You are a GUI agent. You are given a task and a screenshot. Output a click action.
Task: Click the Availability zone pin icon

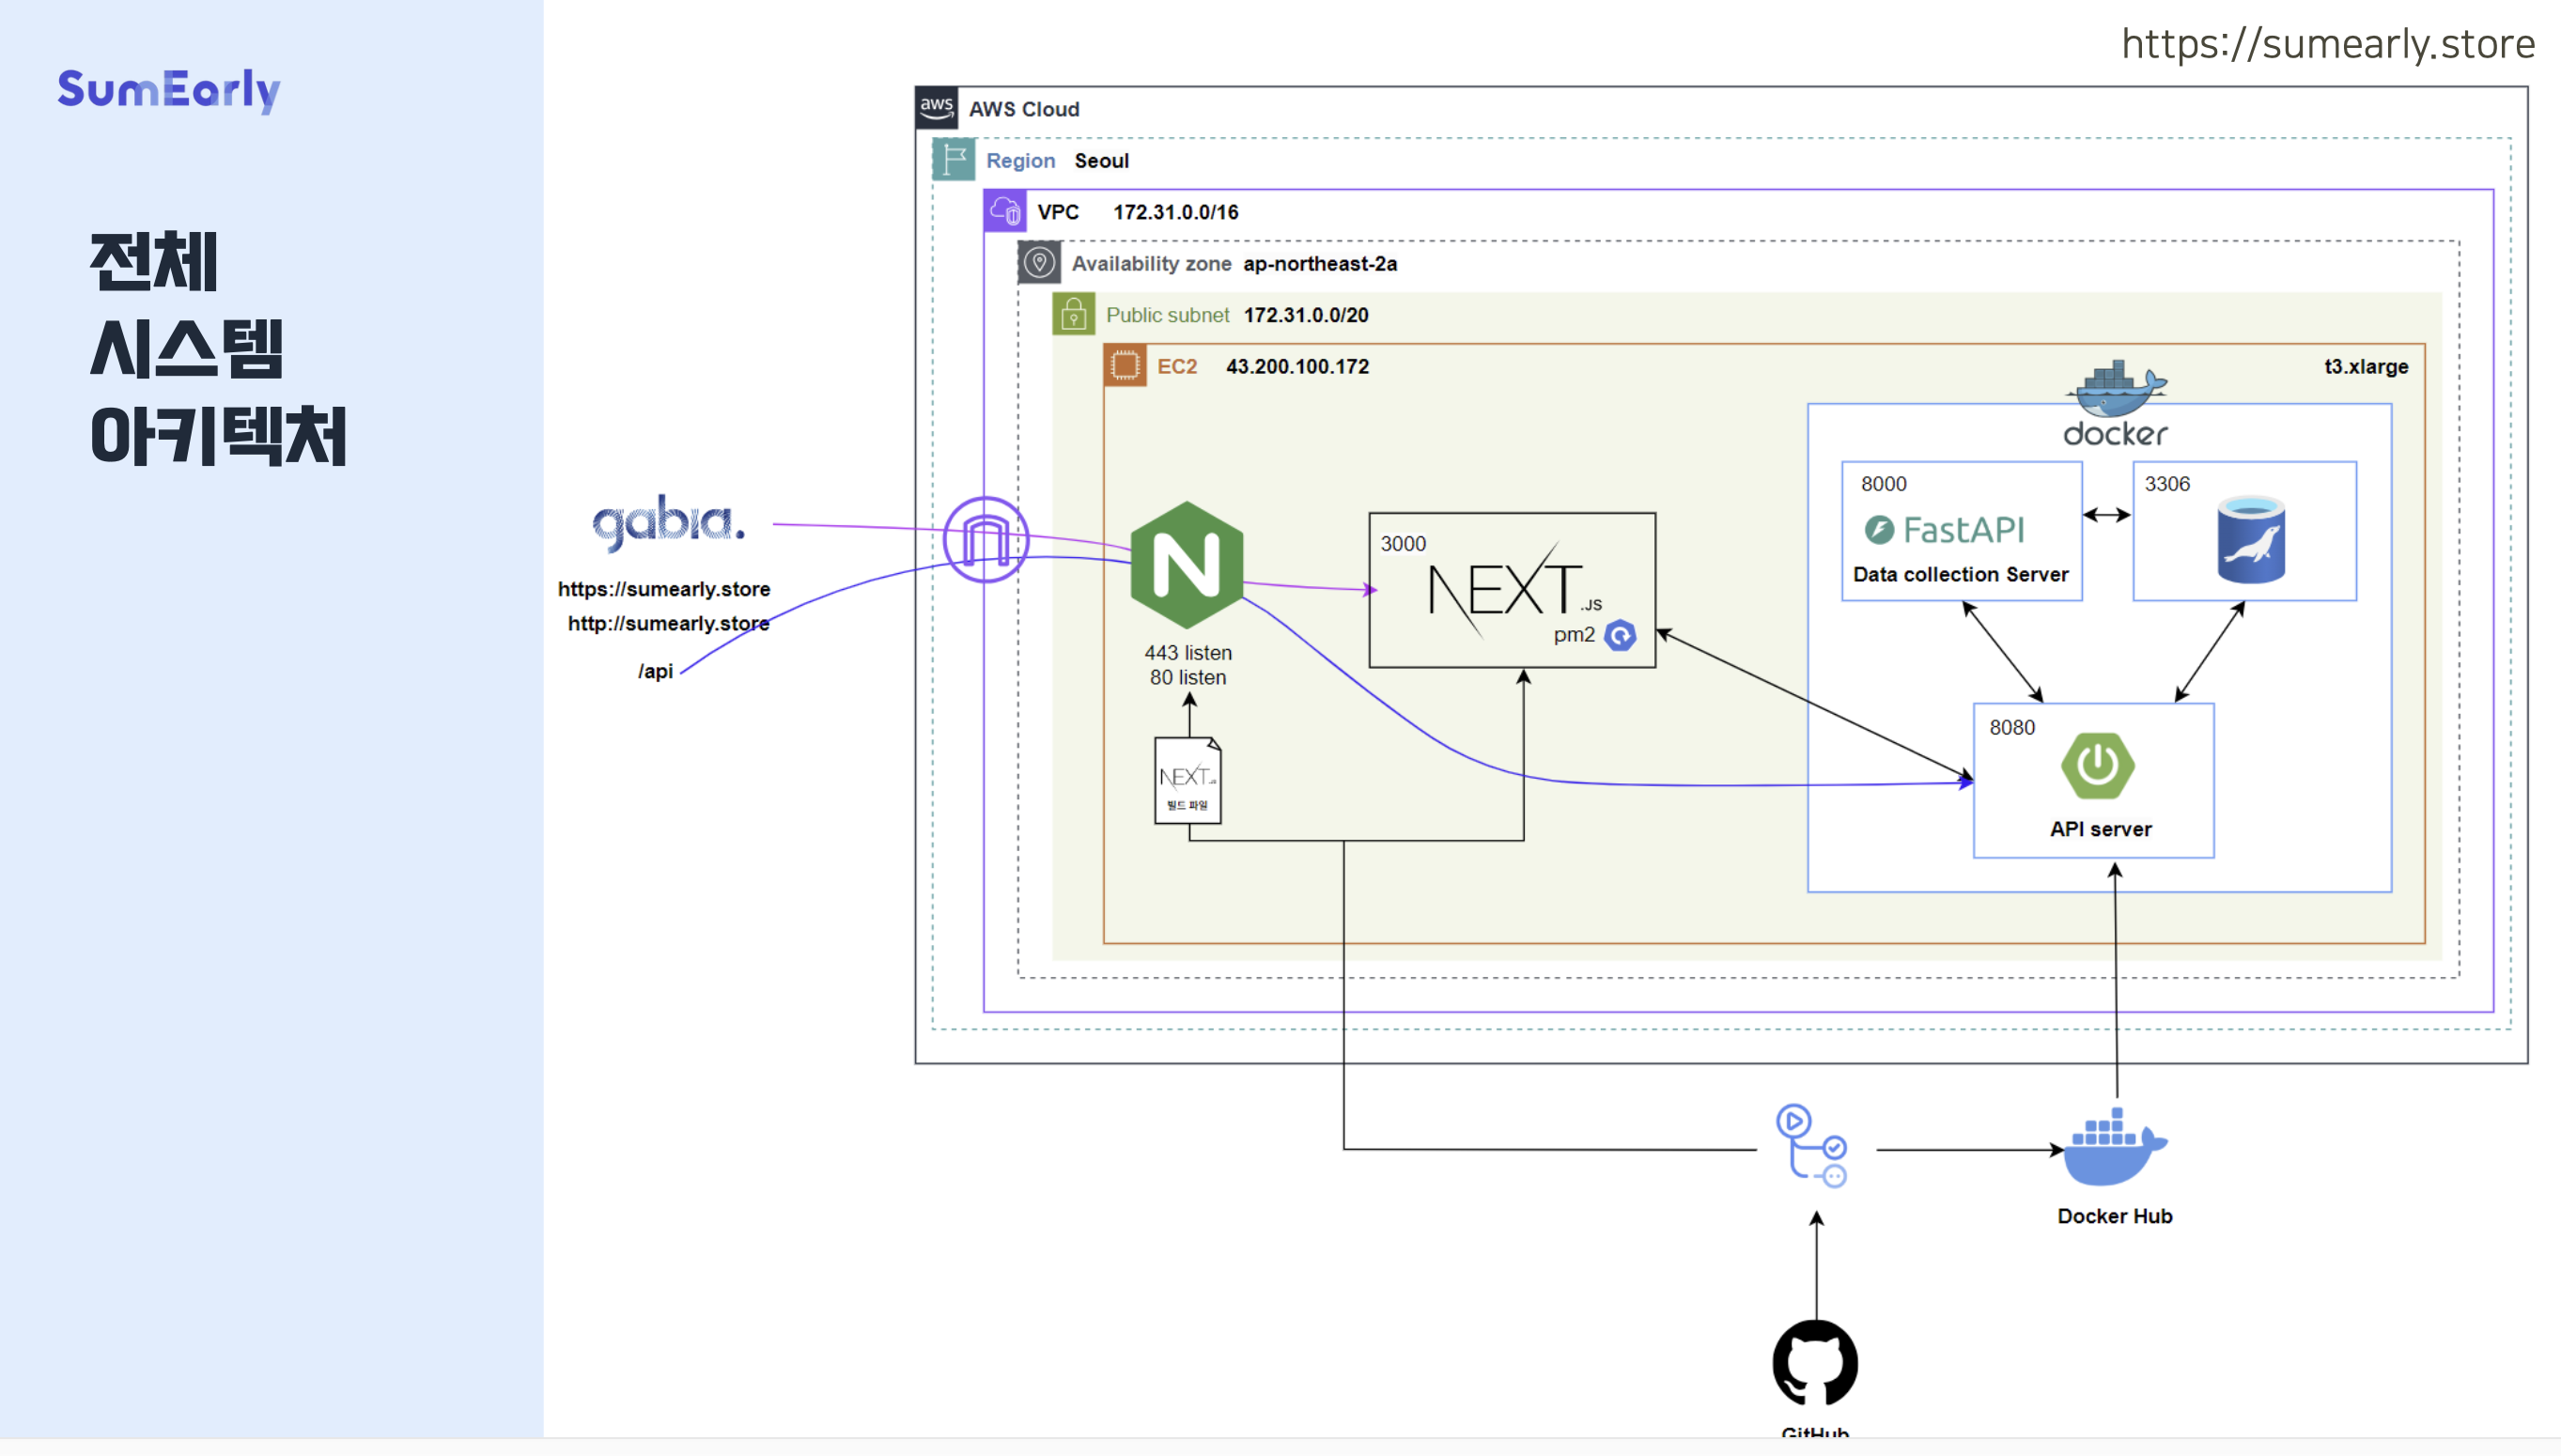point(1039,263)
